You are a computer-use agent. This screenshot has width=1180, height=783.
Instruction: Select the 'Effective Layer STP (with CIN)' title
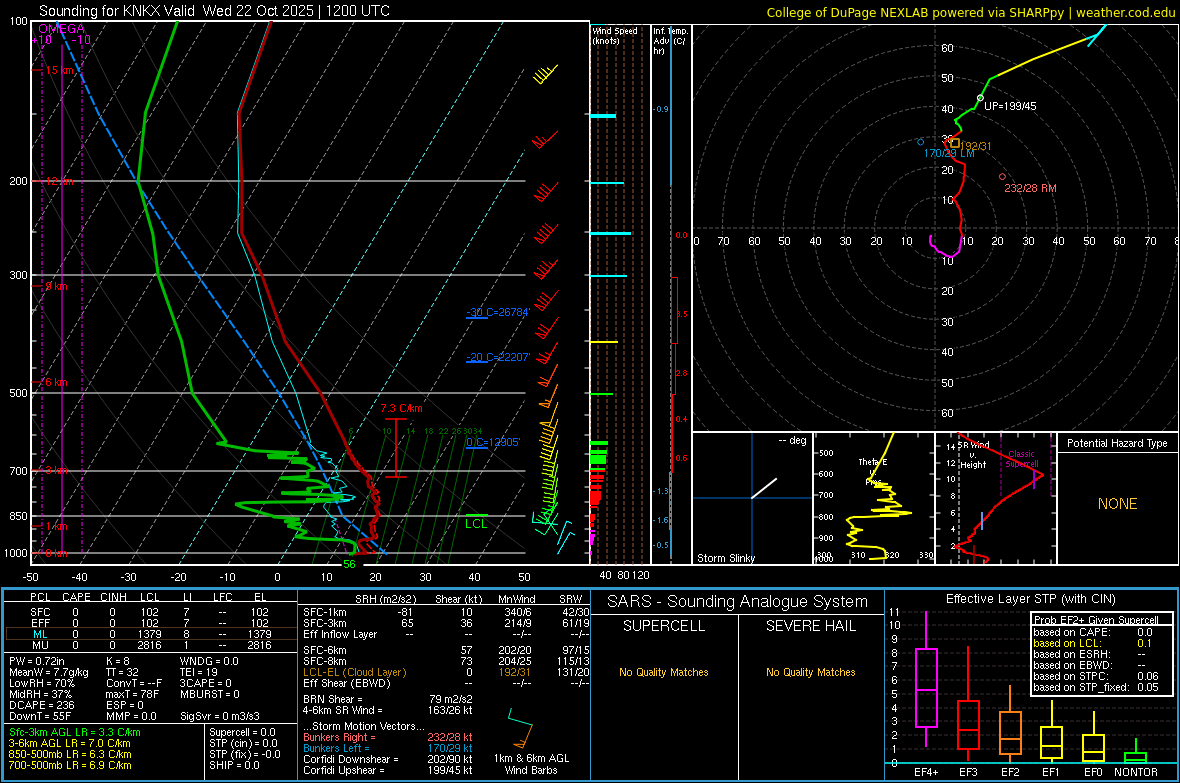coord(1030,599)
